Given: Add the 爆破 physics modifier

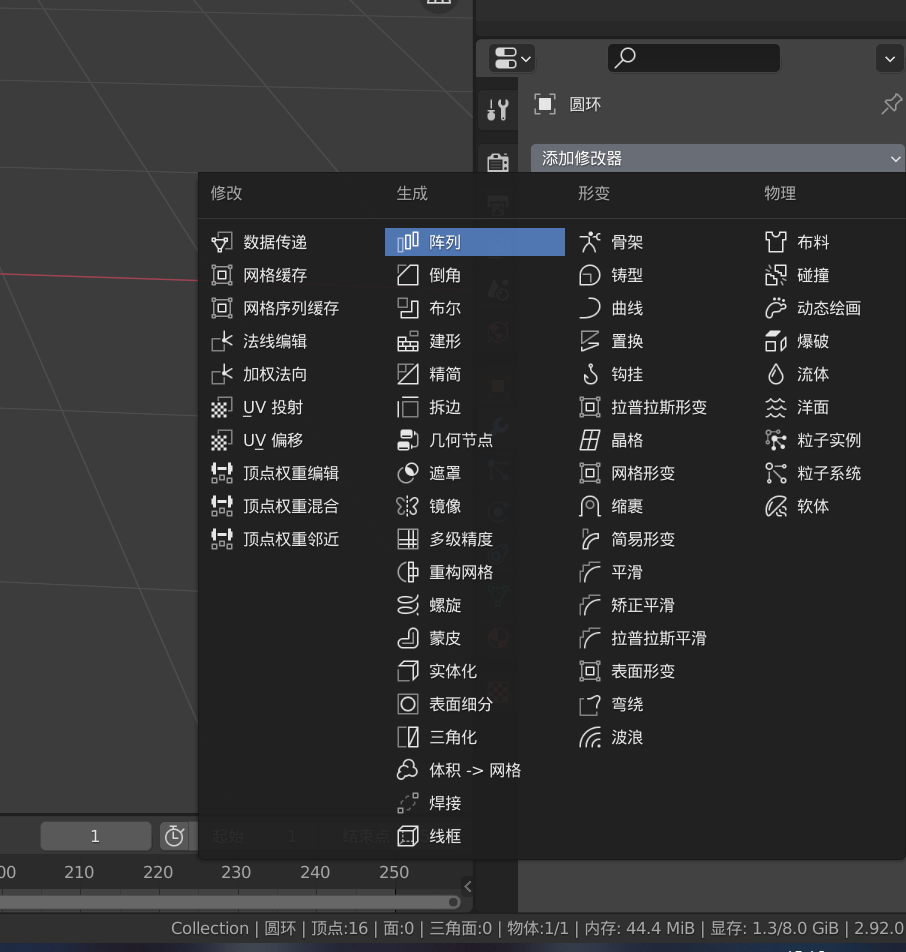Looking at the screenshot, I should pos(830,341).
